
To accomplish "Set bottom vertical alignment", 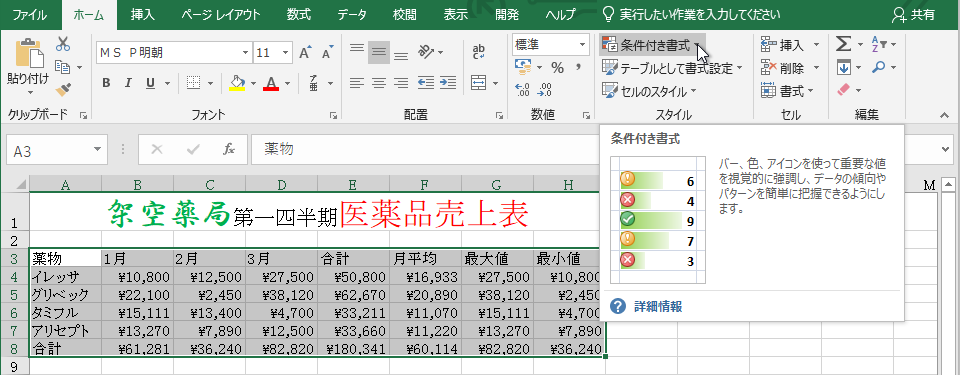I will coord(400,55).
